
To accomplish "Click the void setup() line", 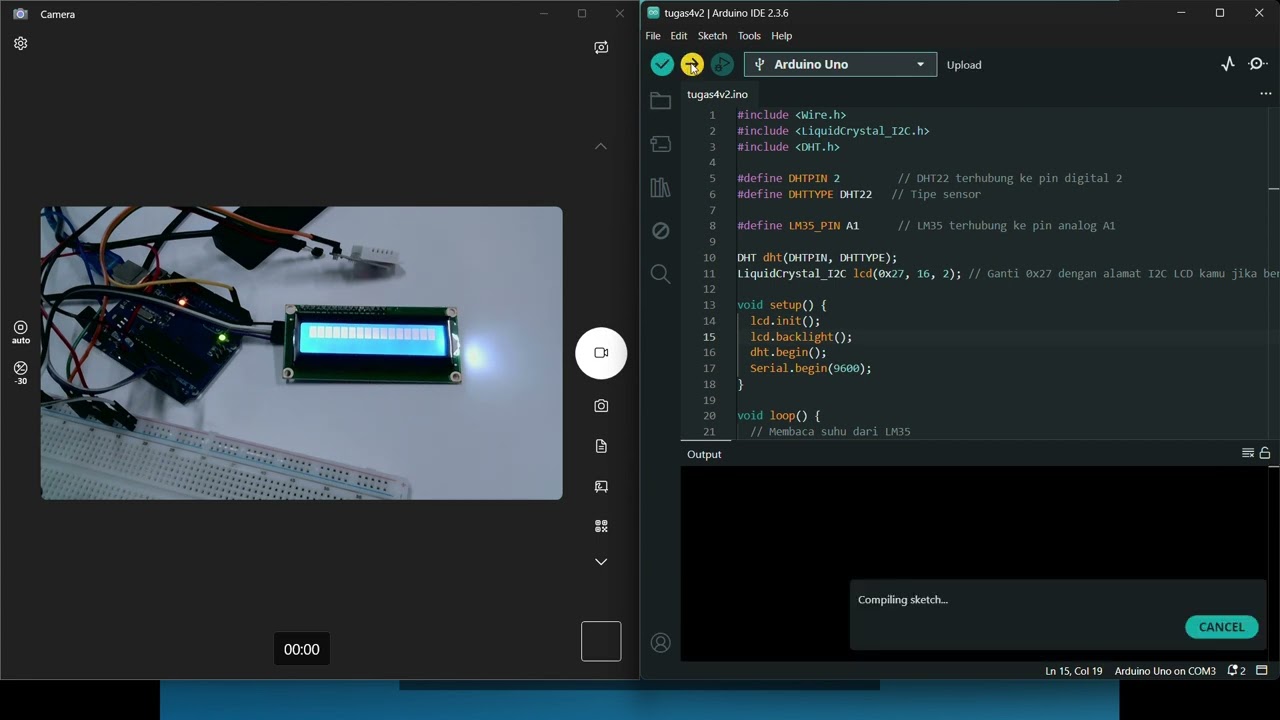I will coord(782,305).
